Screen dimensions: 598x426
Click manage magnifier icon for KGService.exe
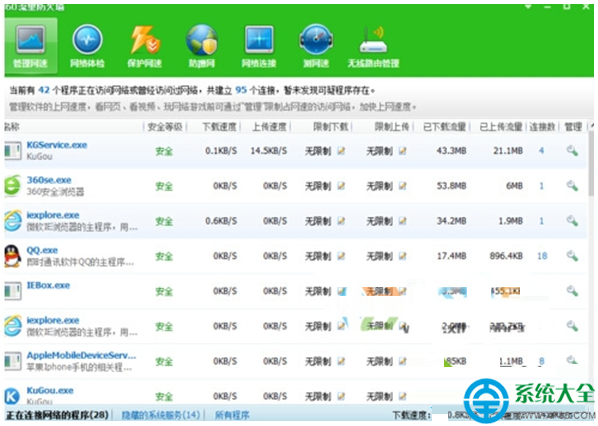(x=572, y=151)
